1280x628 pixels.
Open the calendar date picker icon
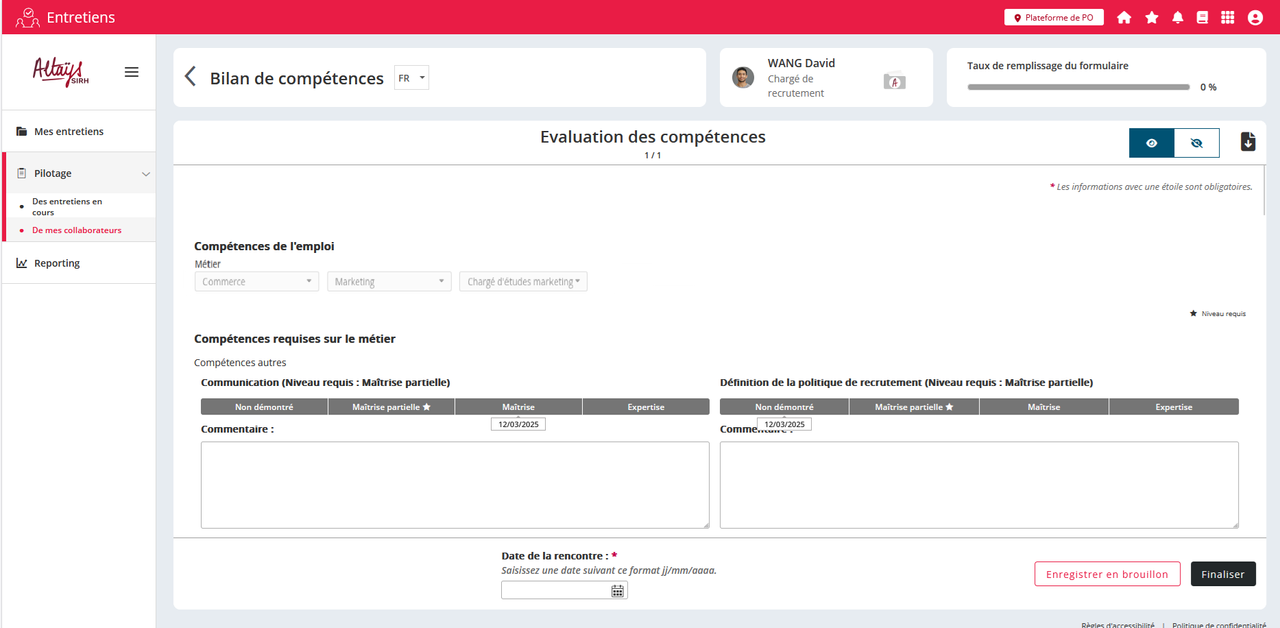[618, 591]
